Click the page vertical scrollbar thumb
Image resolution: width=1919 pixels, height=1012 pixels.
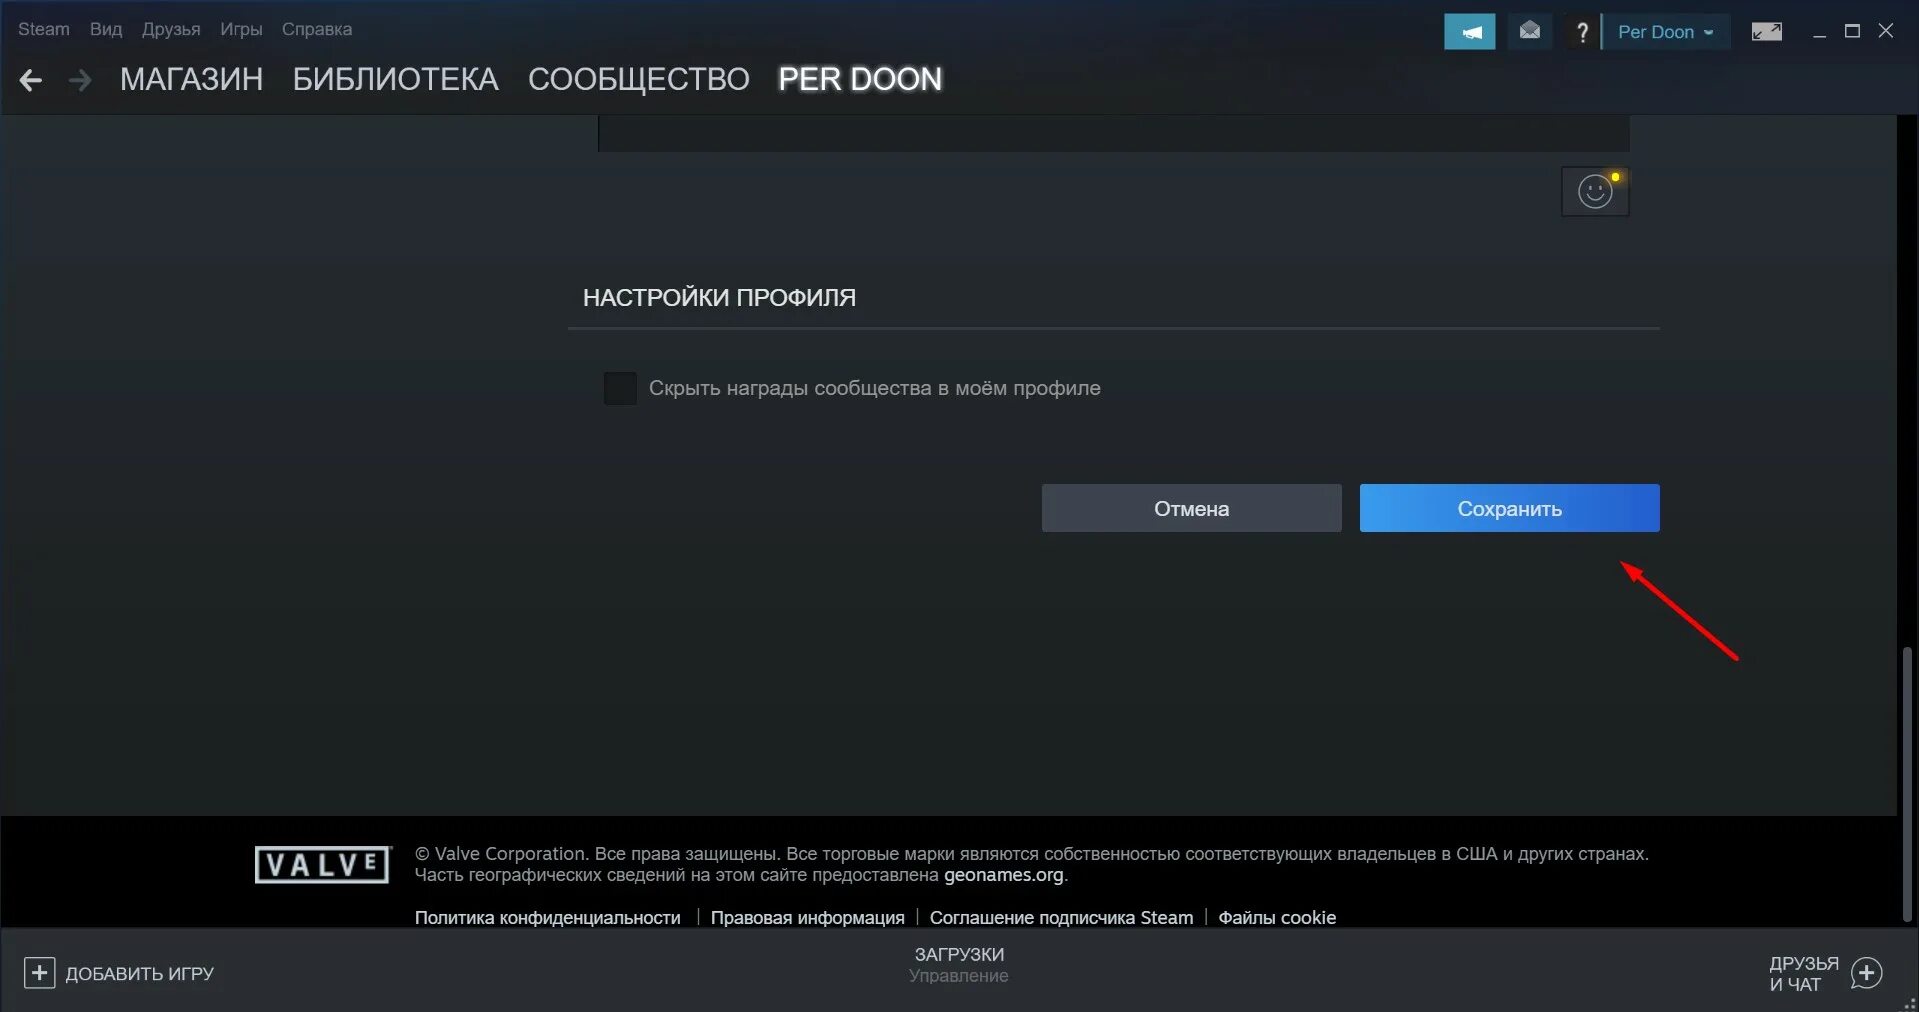(1907, 785)
